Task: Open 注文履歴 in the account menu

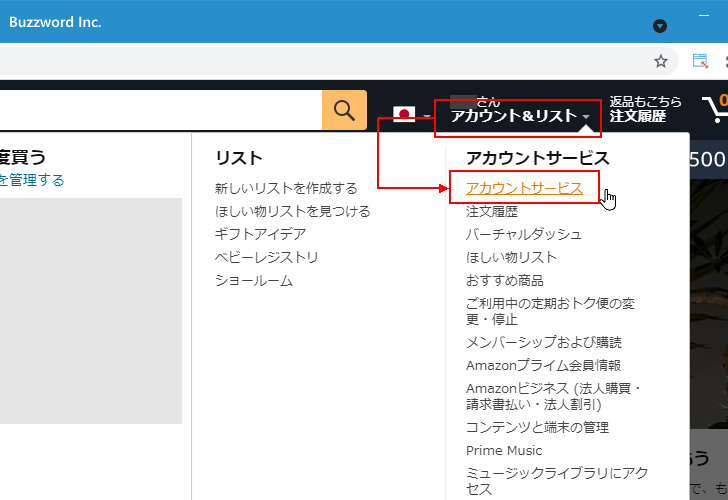Action: pyautogui.click(x=492, y=211)
